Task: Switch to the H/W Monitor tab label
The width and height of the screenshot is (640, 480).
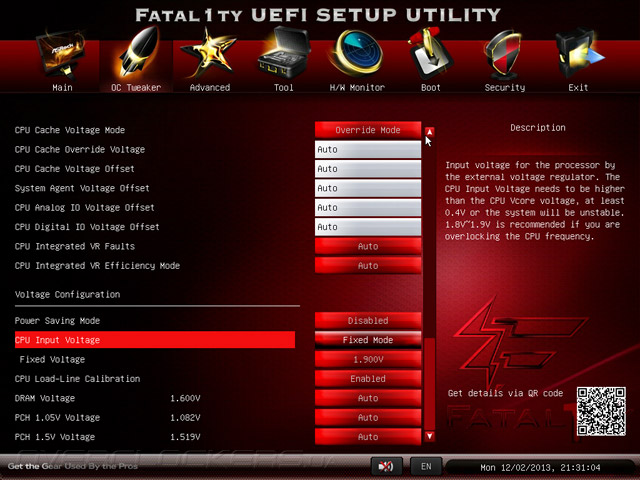Action: tap(357, 87)
